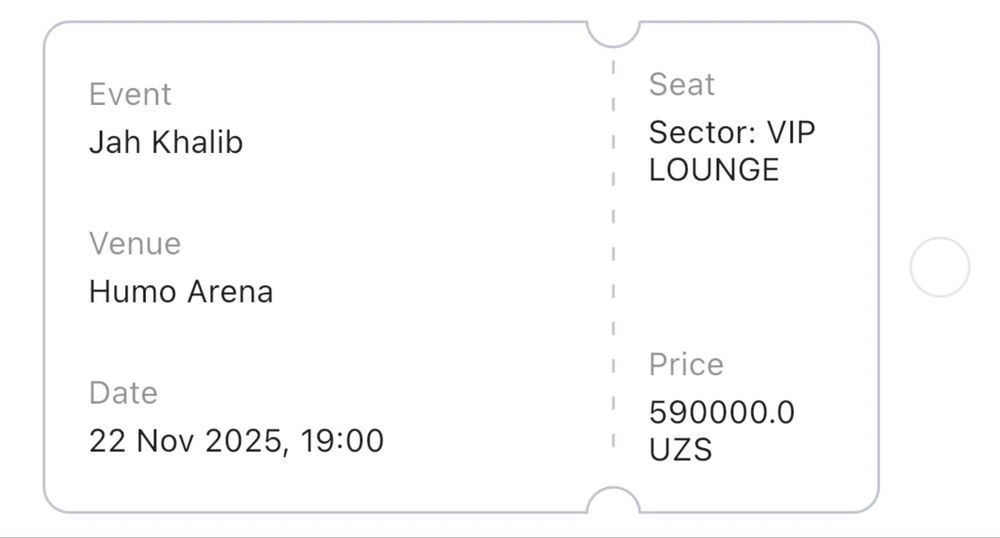Click the VIP text in seat info
1000x538 pixels.
(791, 133)
